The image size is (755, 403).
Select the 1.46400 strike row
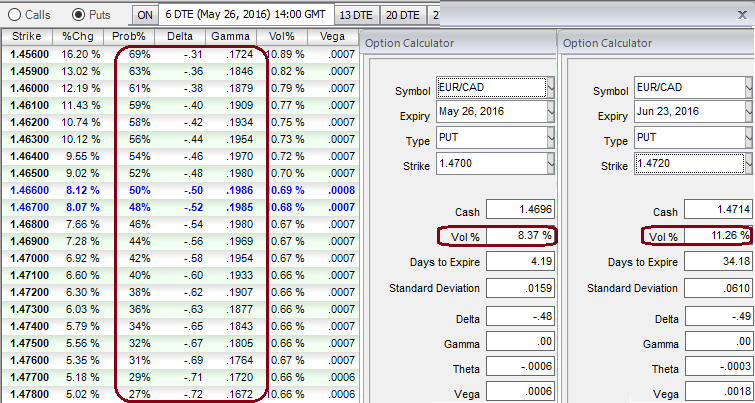click(x=180, y=156)
